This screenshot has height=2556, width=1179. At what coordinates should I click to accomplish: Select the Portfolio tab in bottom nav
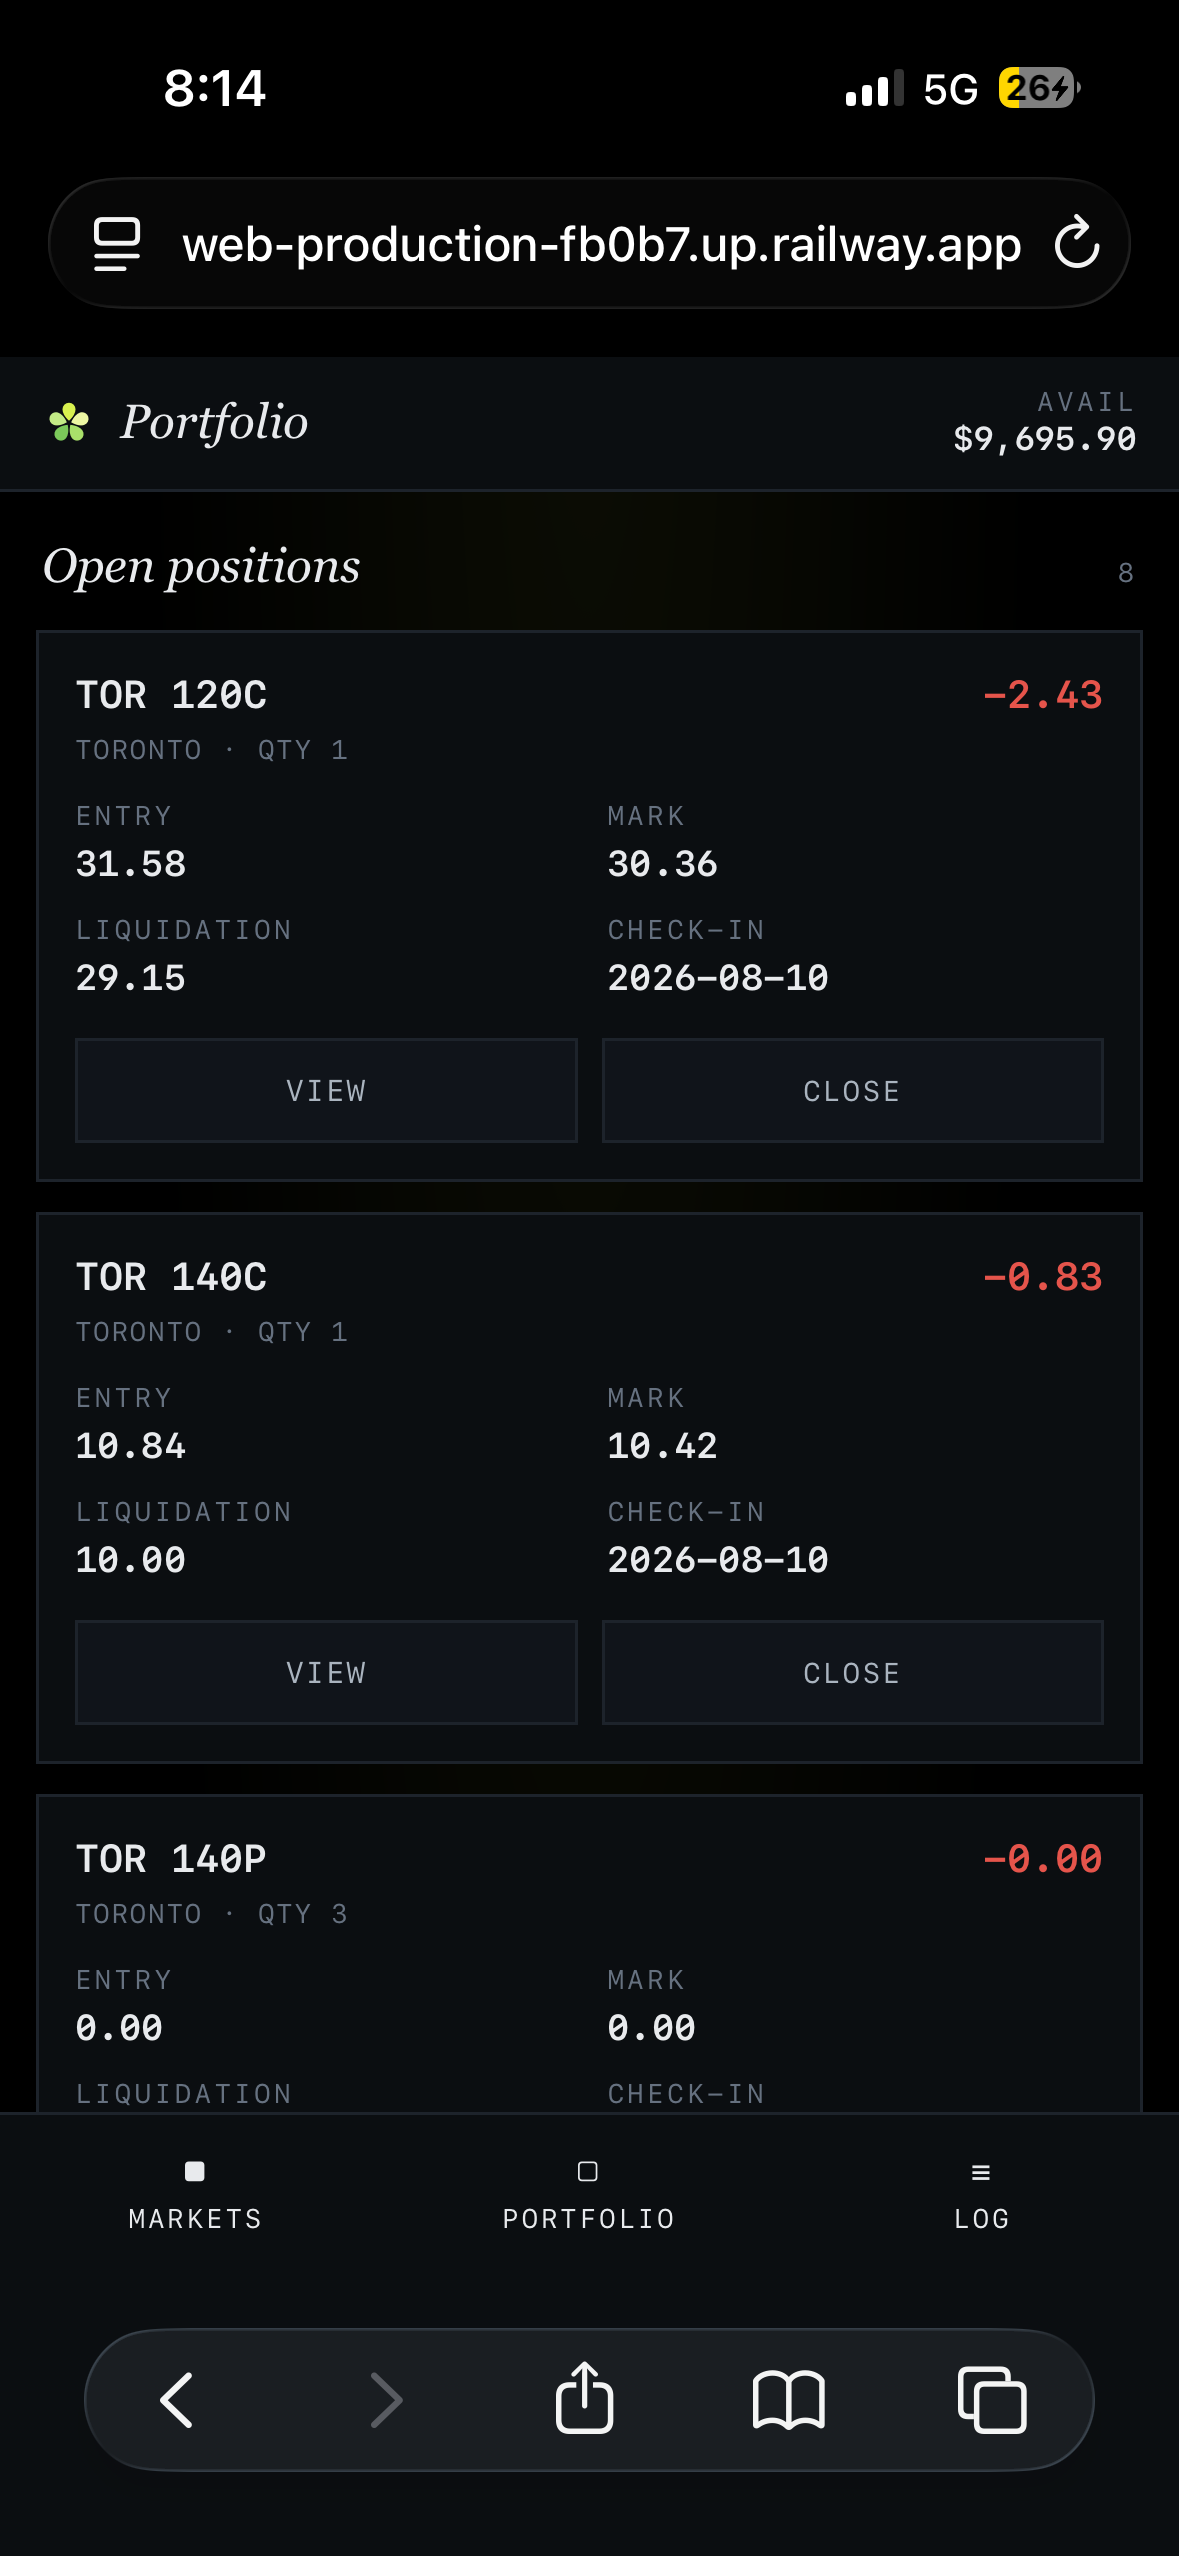589,2197
